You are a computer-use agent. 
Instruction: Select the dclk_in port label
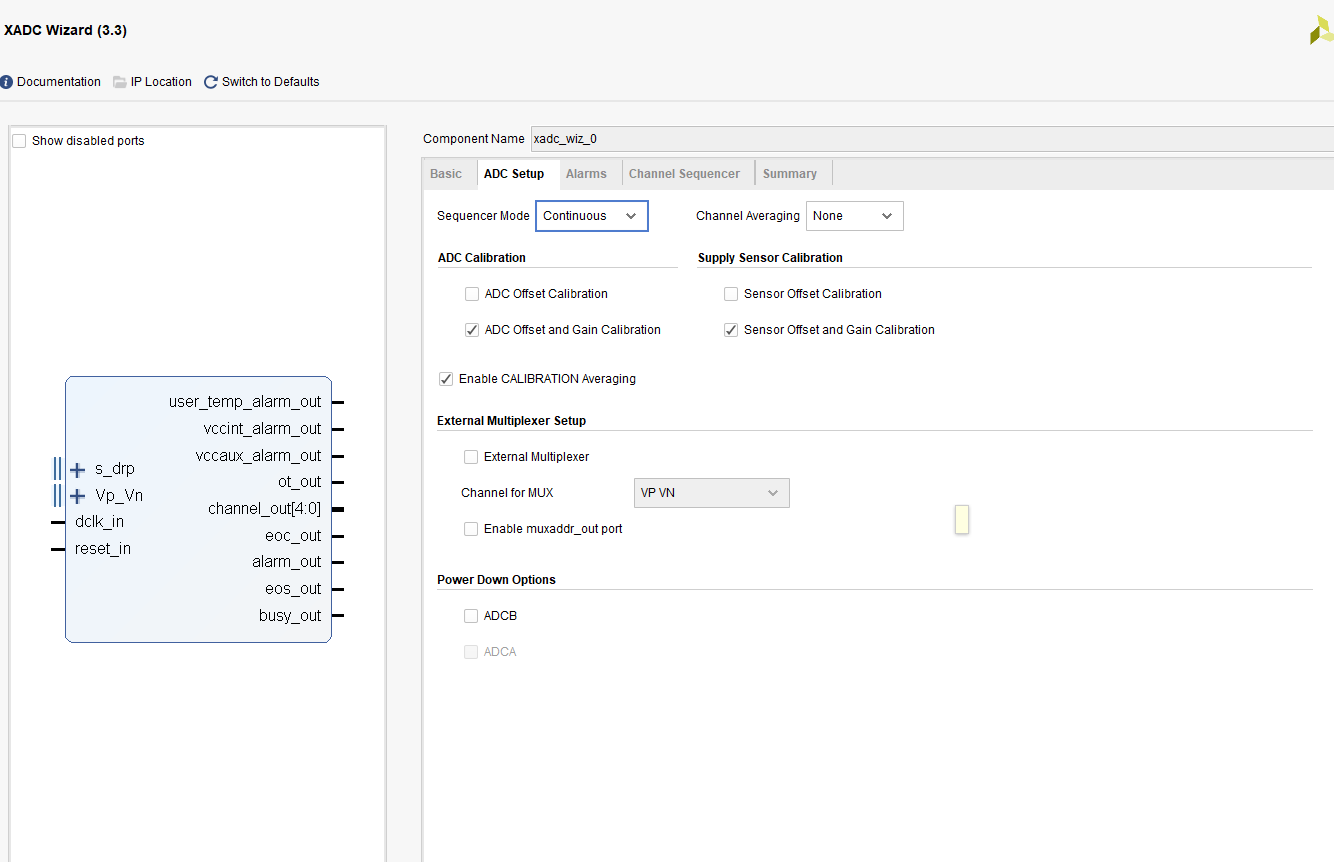99,522
